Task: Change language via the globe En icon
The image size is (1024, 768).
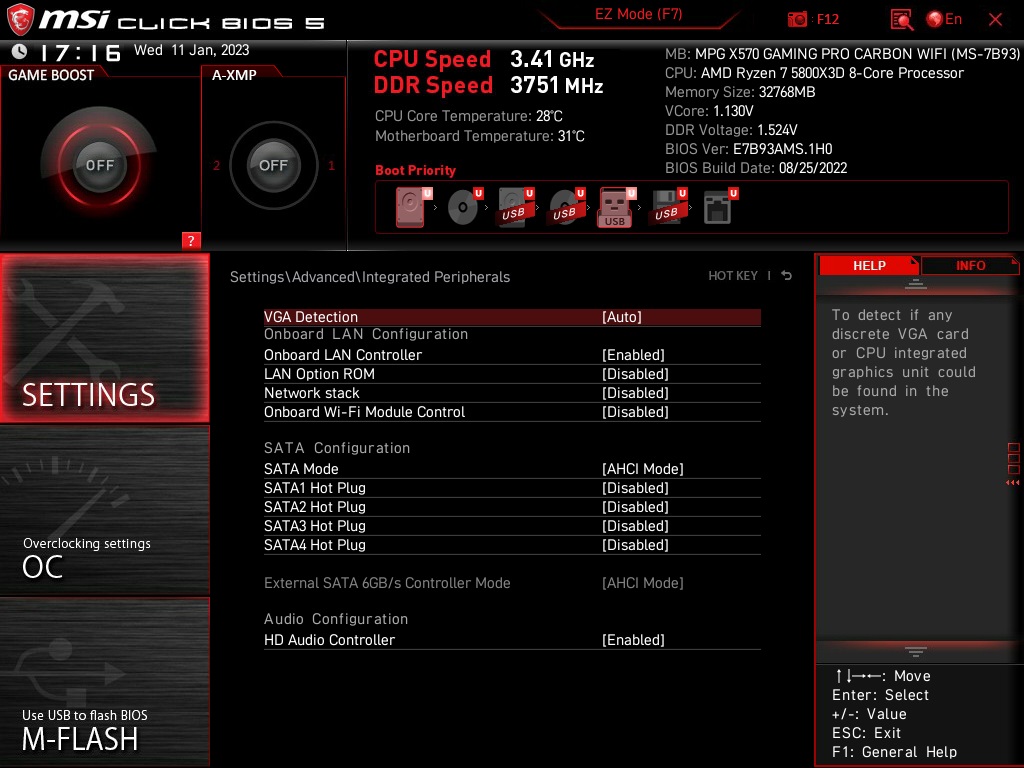Action: coord(944,19)
